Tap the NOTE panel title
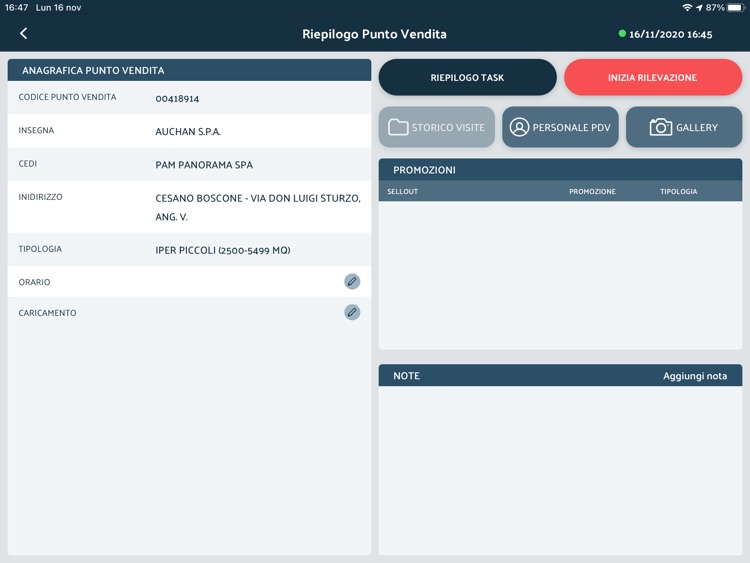 [407, 376]
